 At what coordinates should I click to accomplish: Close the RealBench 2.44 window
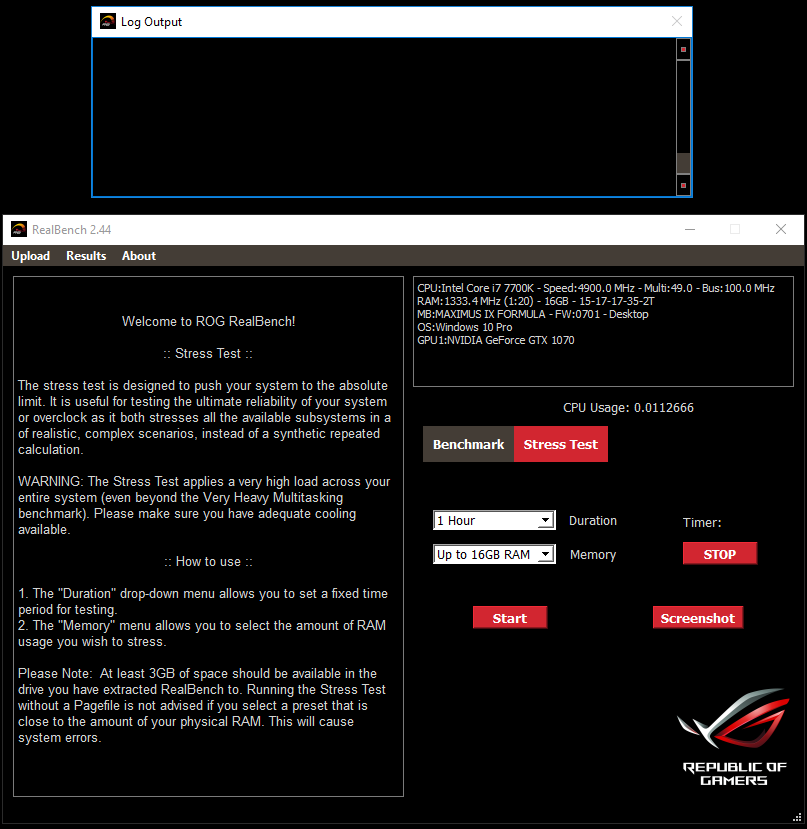tap(781, 229)
